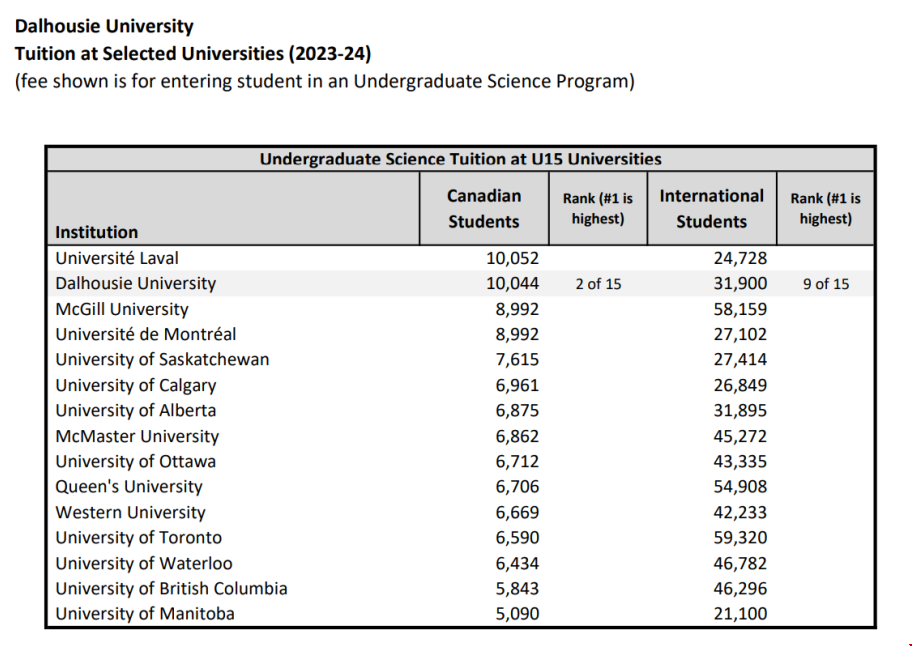Select McGill University's international tuition 58,159
Viewport: 912px width, 646px height.
[740, 309]
